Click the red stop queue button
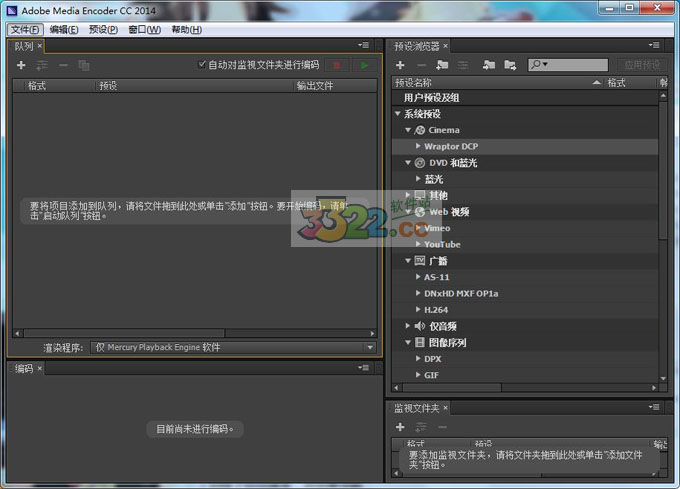The width and height of the screenshot is (680, 489). pyautogui.click(x=336, y=65)
